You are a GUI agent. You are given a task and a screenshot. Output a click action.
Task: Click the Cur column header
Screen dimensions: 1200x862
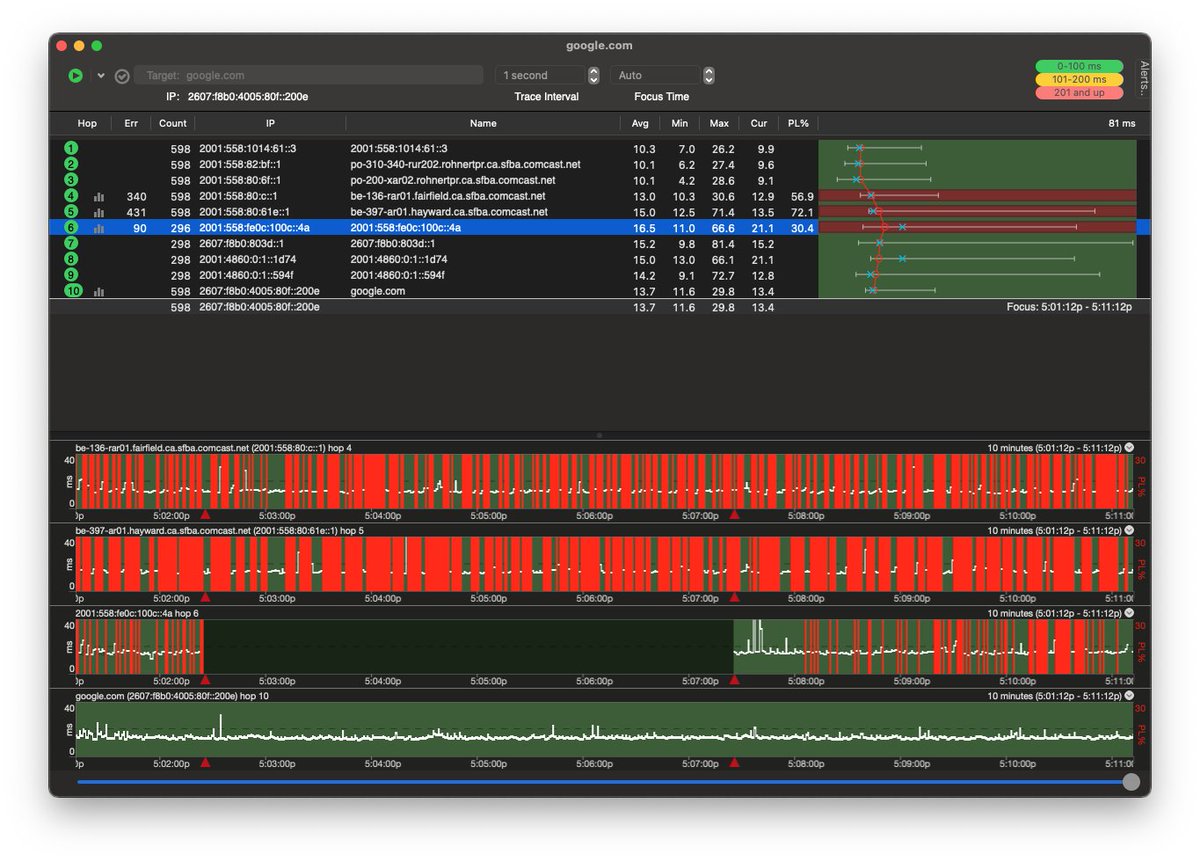pyautogui.click(x=759, y=123)
